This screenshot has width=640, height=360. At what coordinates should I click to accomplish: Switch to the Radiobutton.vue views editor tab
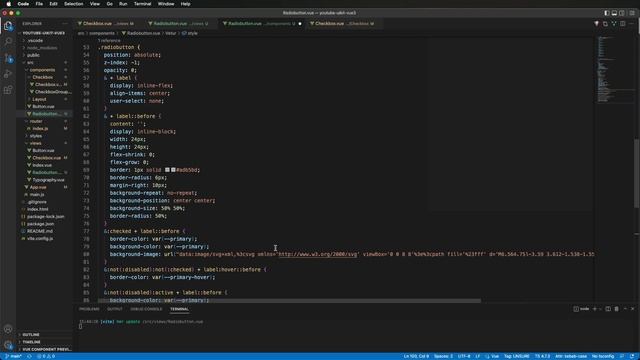pyautogui.click(x=180, y=24)
